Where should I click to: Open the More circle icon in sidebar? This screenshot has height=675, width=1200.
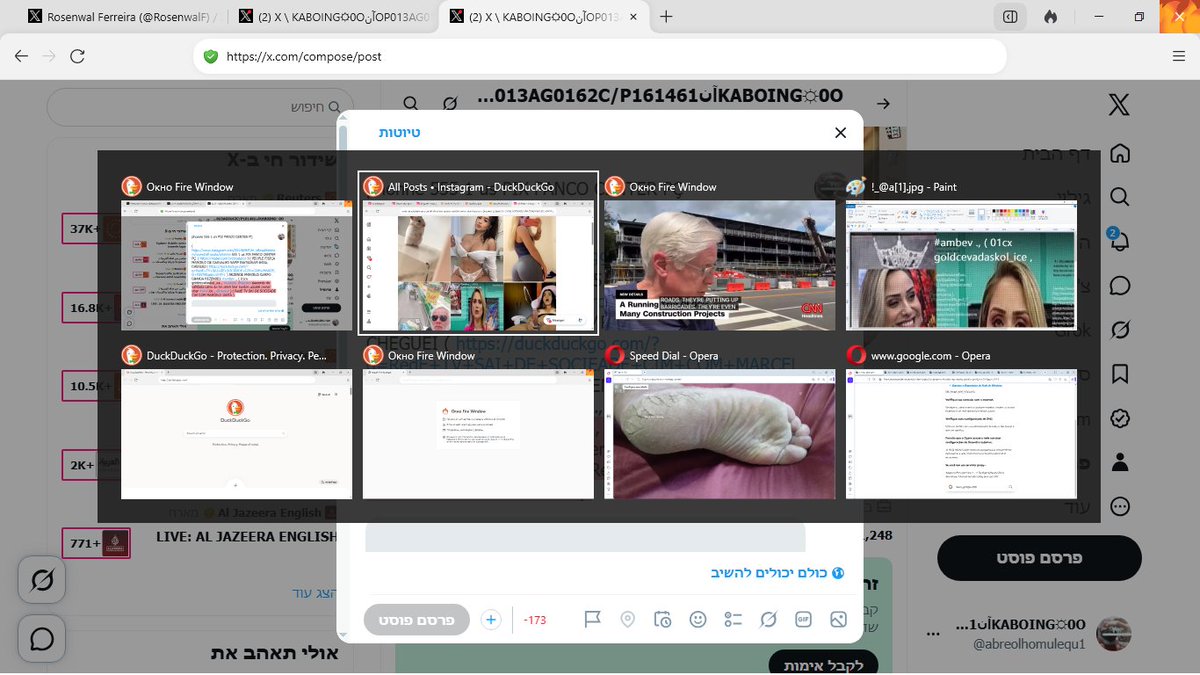coord(1120,506)
